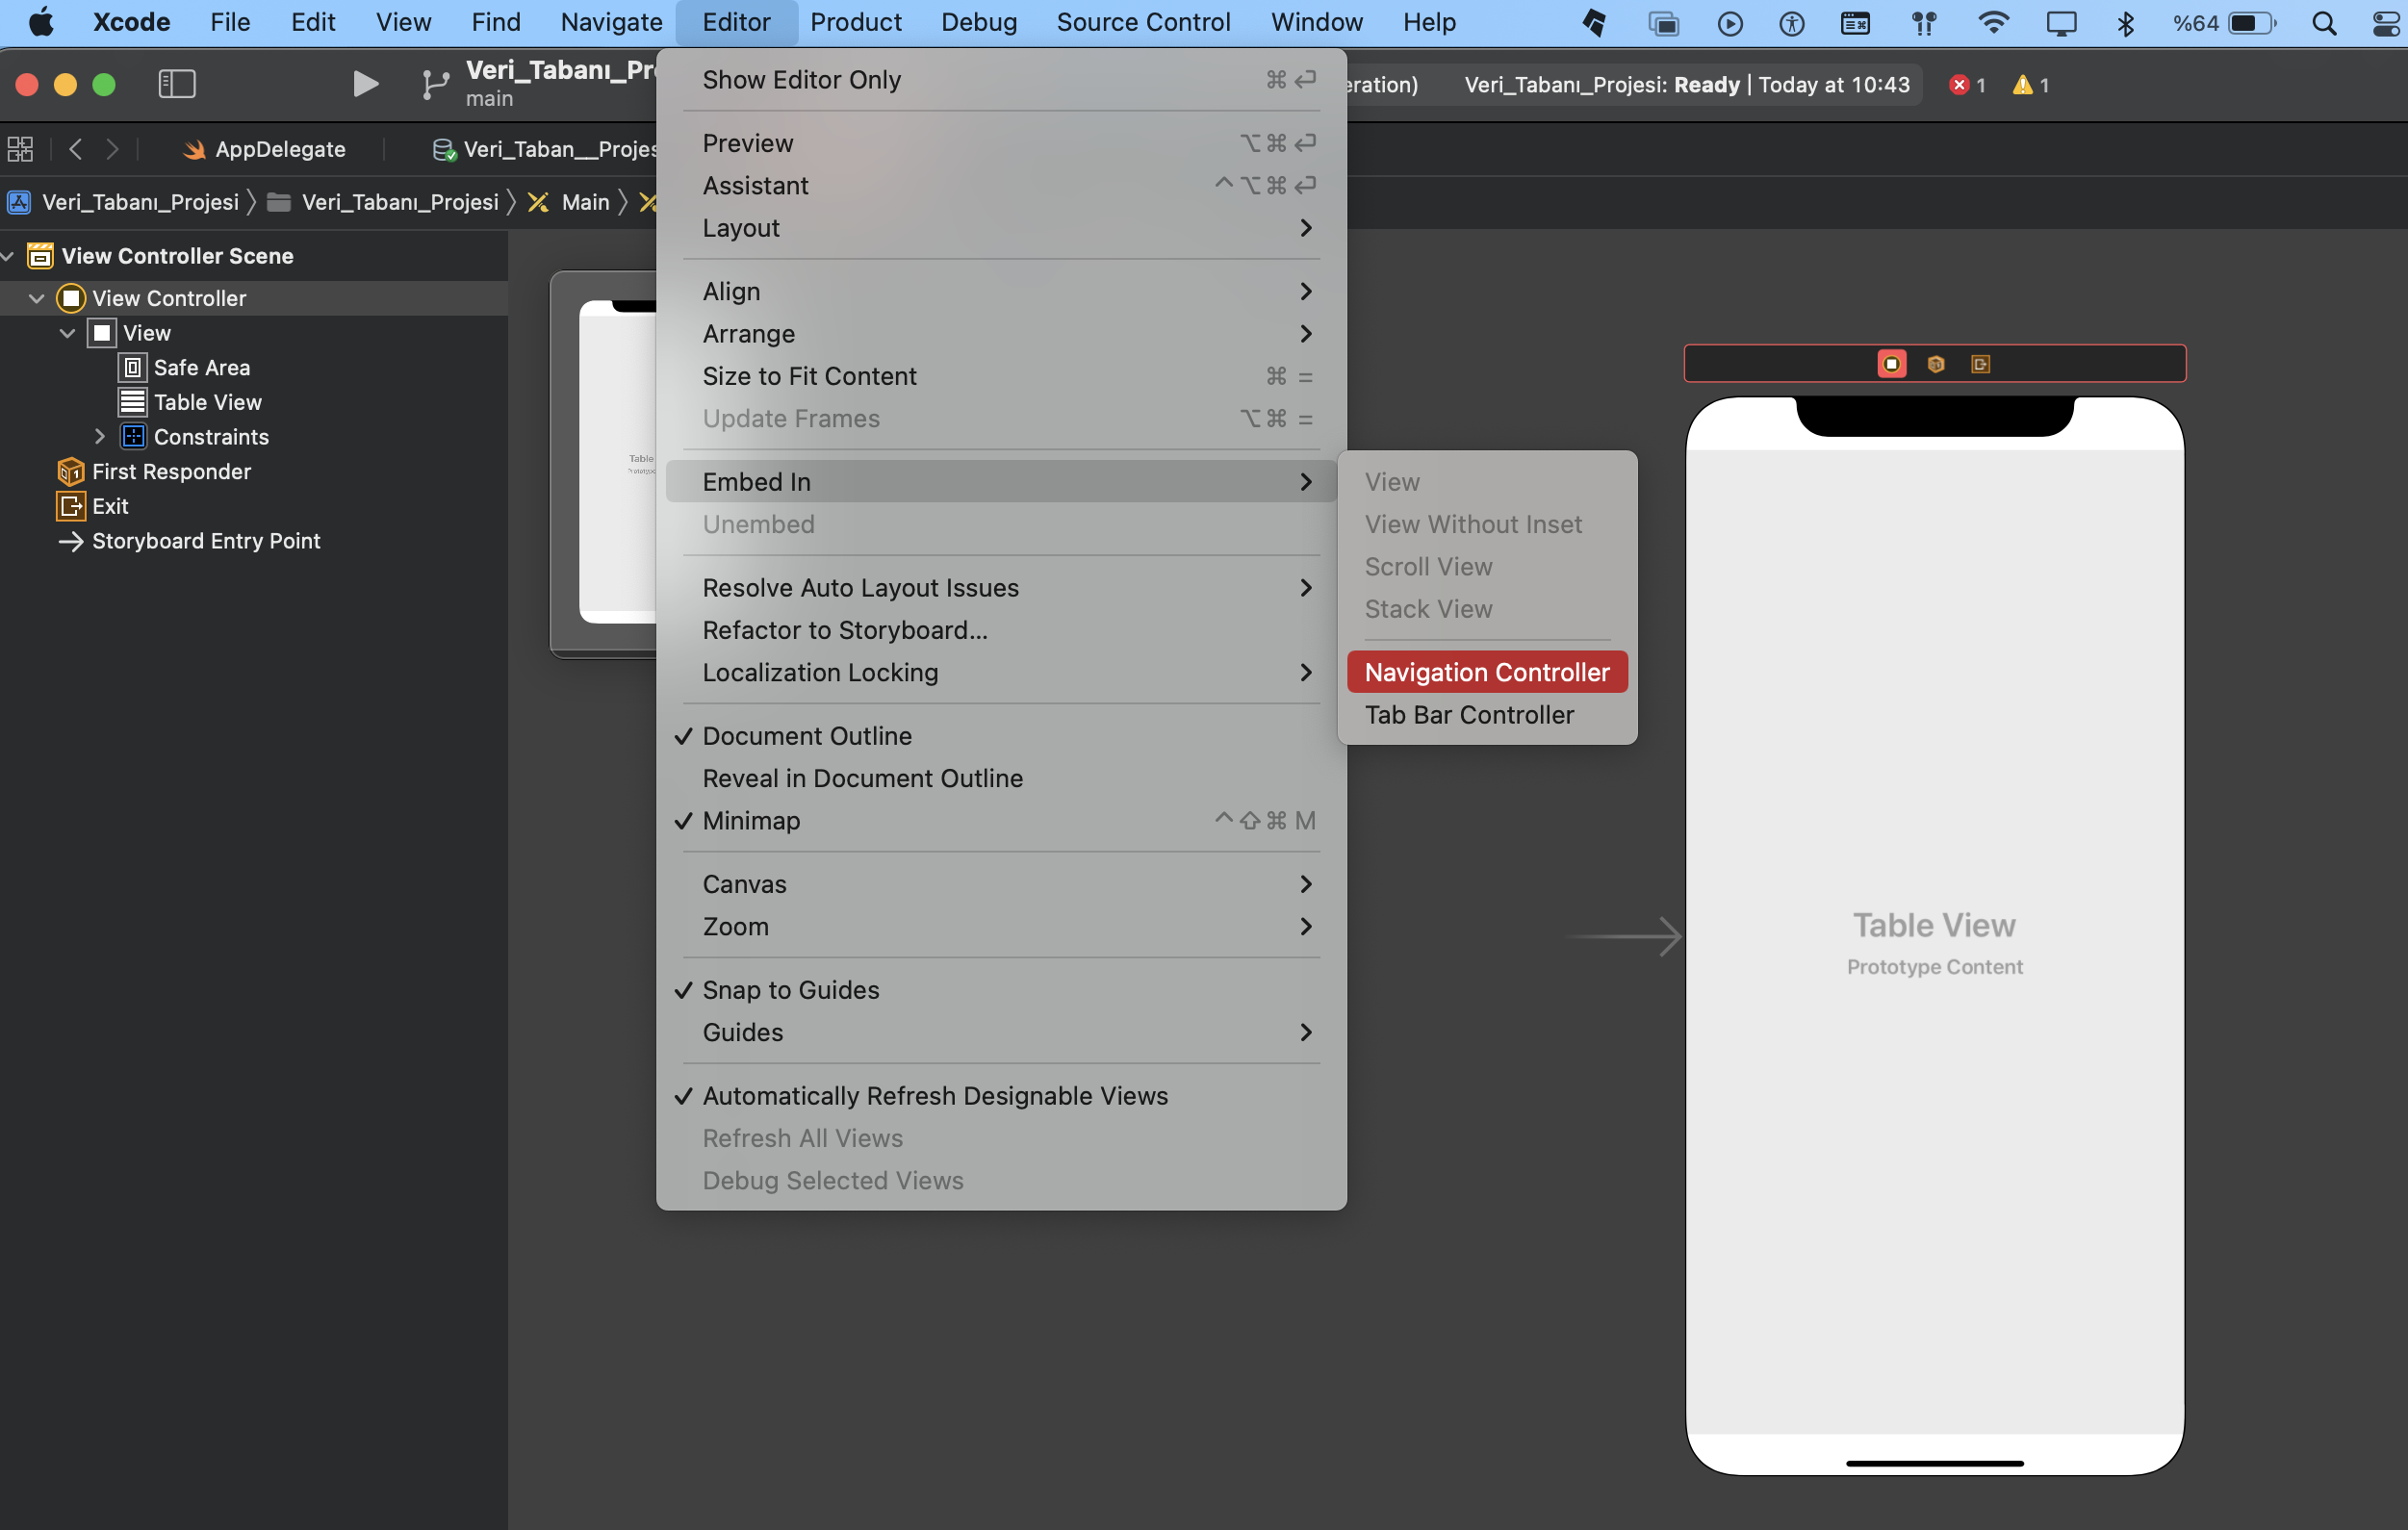Toggle the navigator sidebar icon

tap(177, 84)
